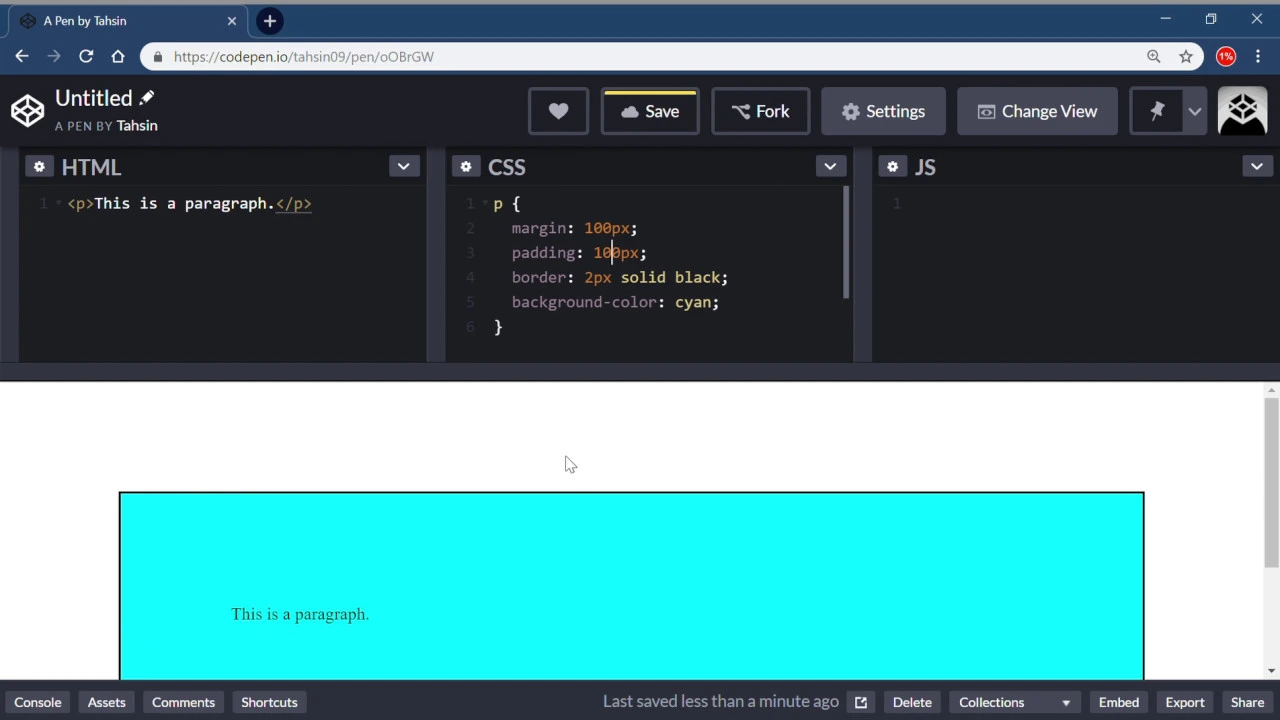This screenshot has width=1280, height=720.
Task: Click preview scrollbar down arrow
Action: pos(1271,671)
